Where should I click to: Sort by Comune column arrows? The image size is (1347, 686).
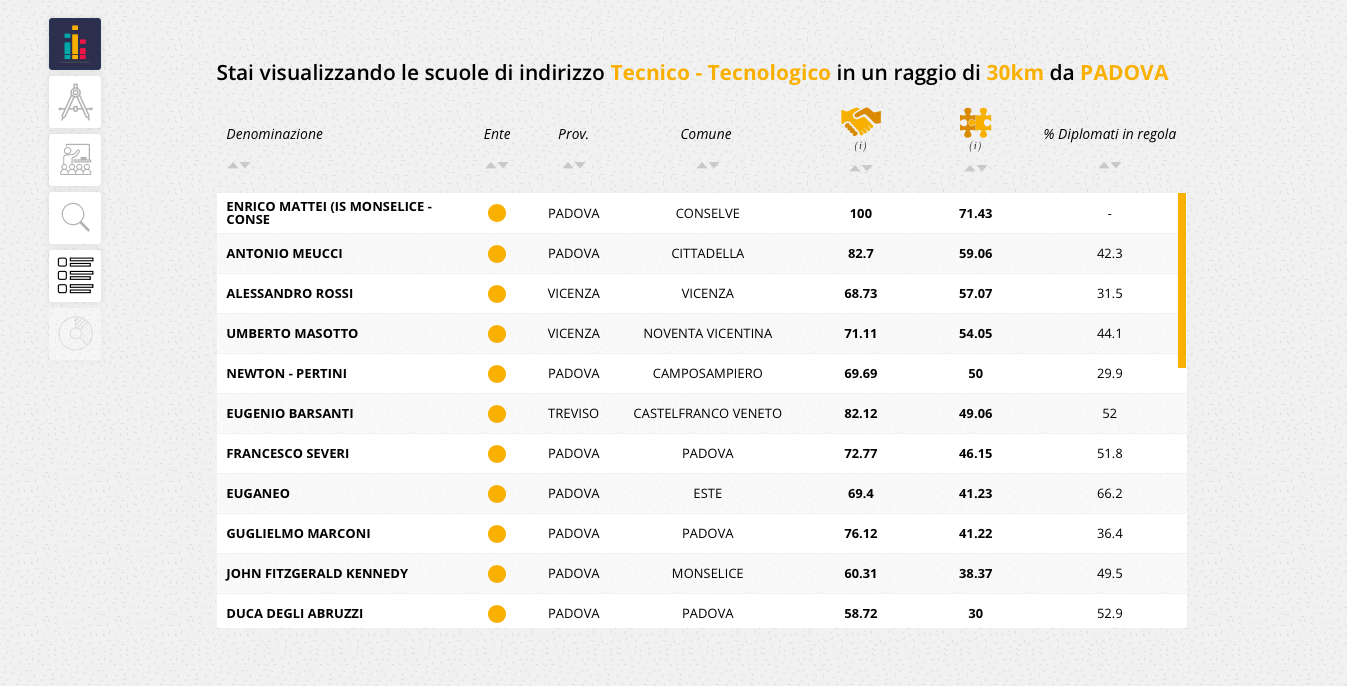pyautogui.click(x=707, y=165)
